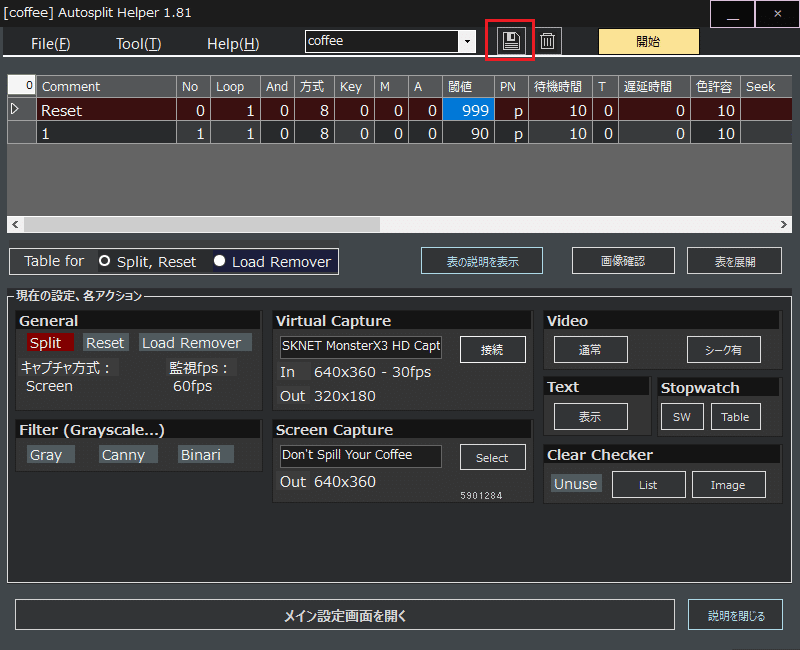Click the 表の説明を表示 button

point(482,261)
